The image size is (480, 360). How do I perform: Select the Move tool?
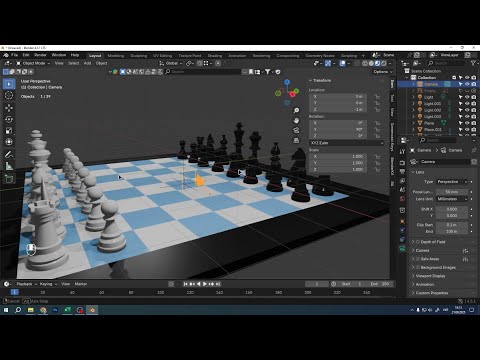coord(9,108)
